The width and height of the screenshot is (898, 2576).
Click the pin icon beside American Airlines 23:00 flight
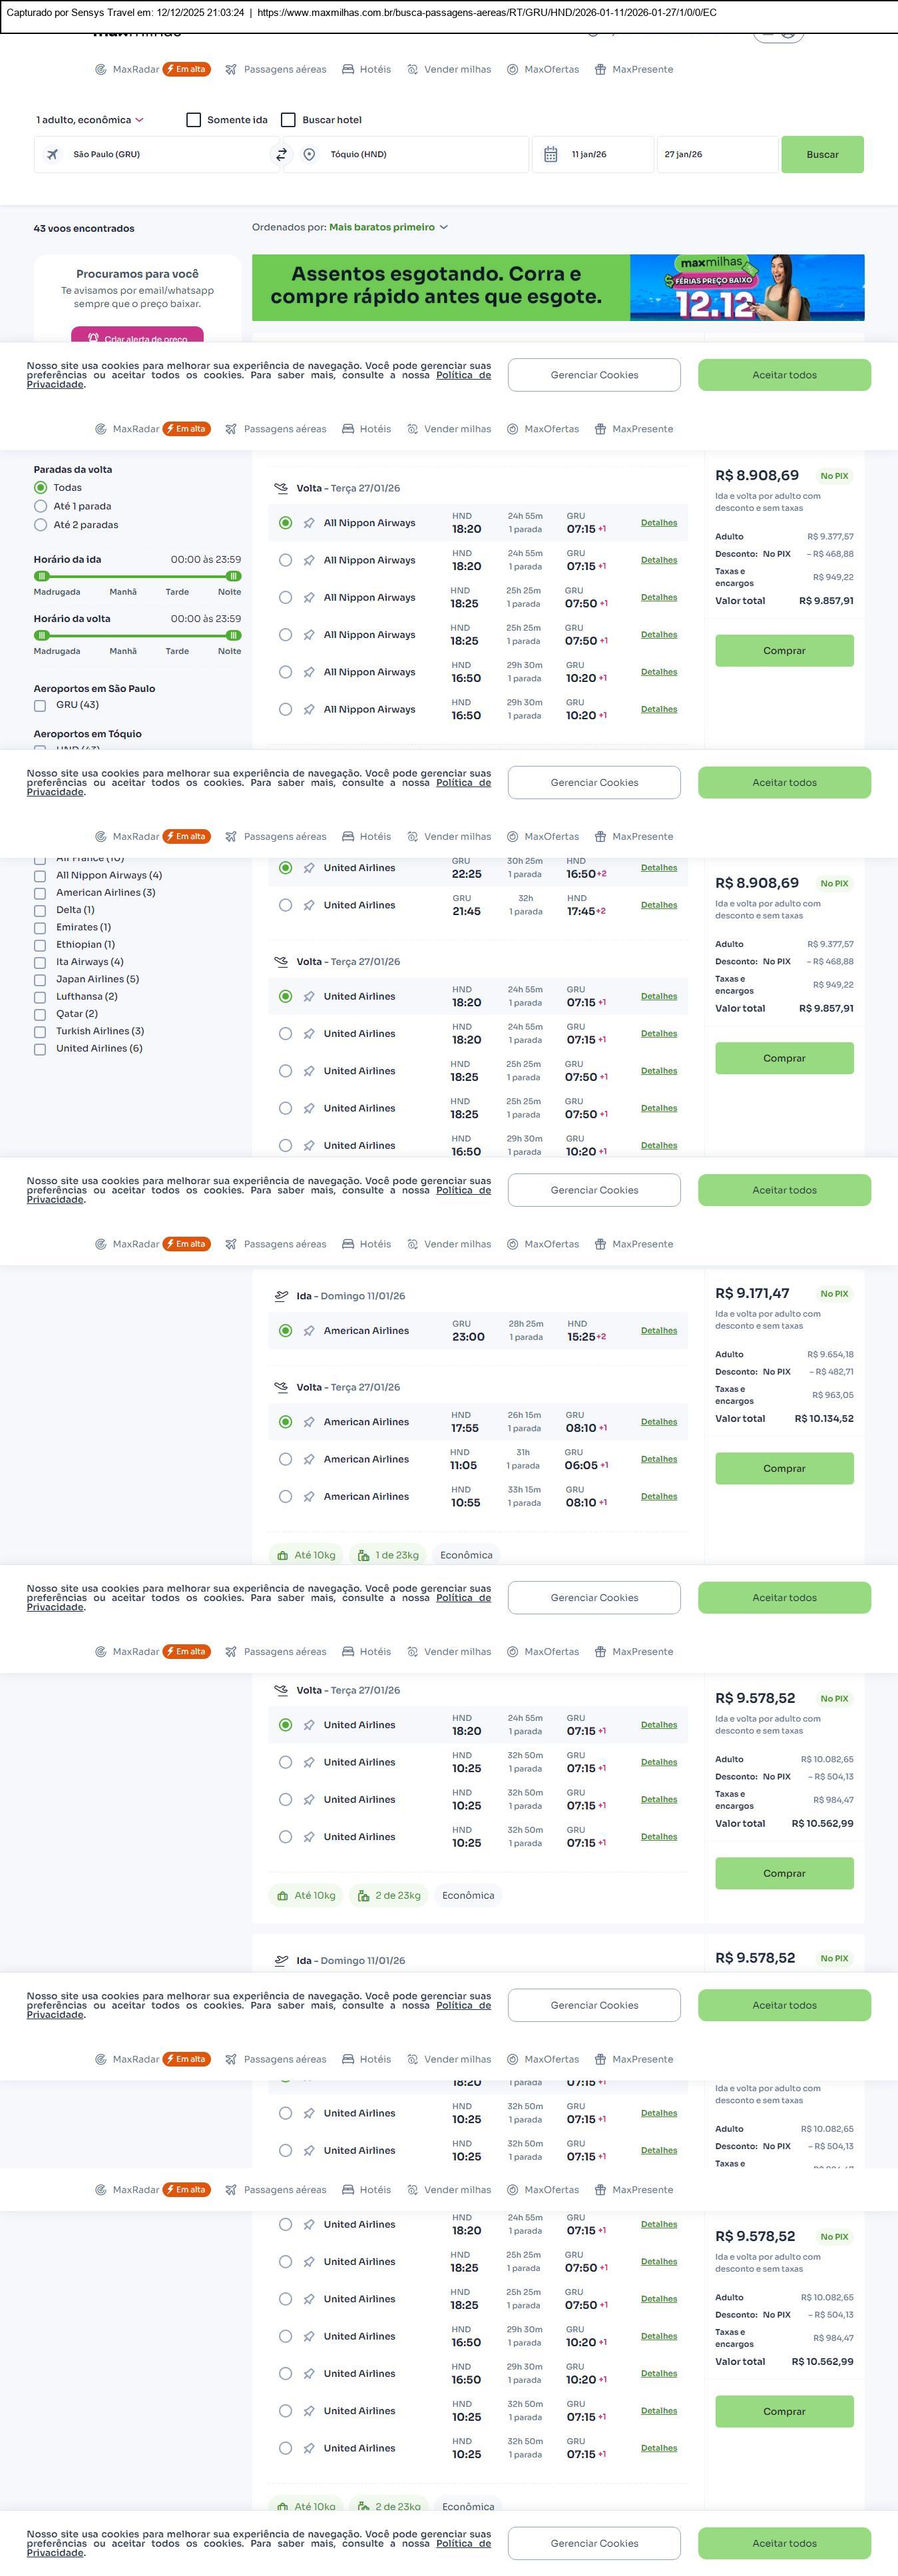[x=309, y=1331]
